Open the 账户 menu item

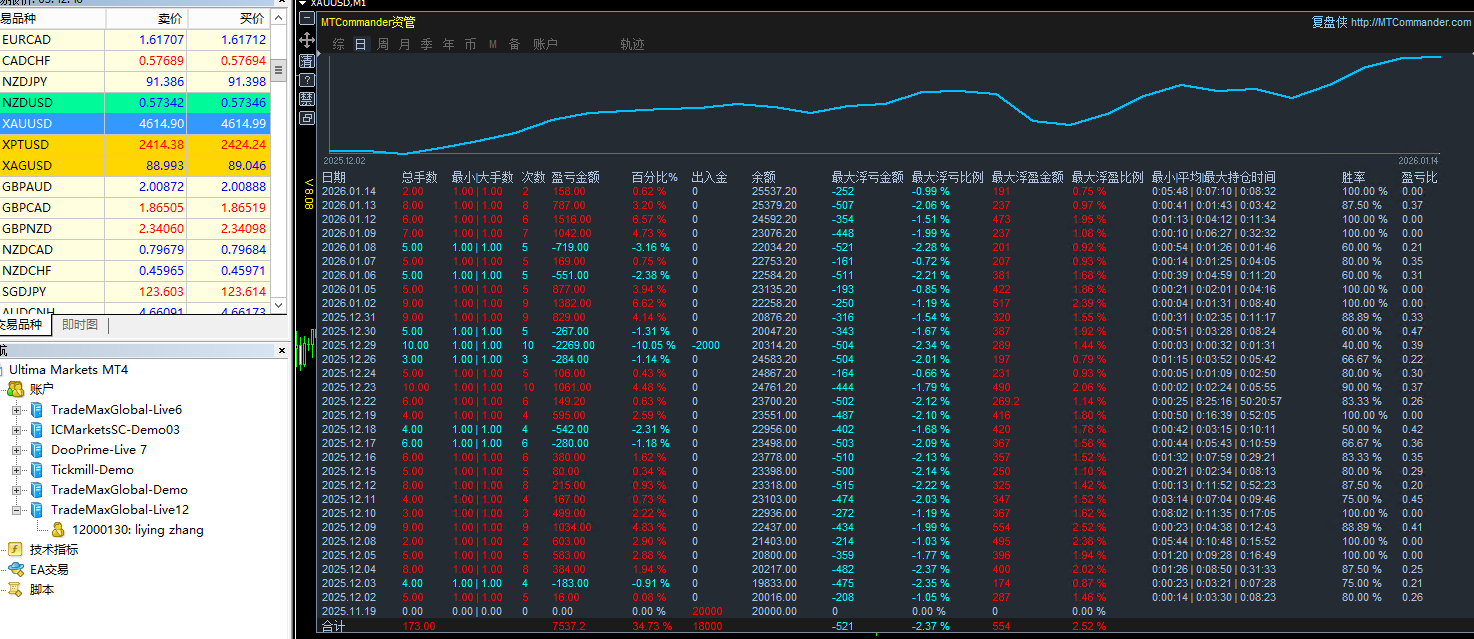[545, 44]
